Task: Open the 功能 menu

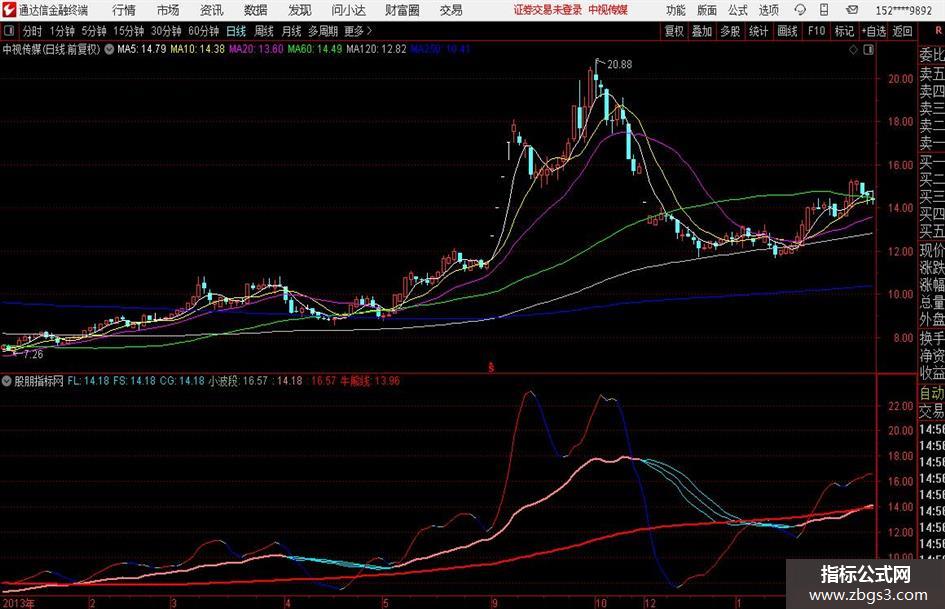Action: tap(676, 10)
